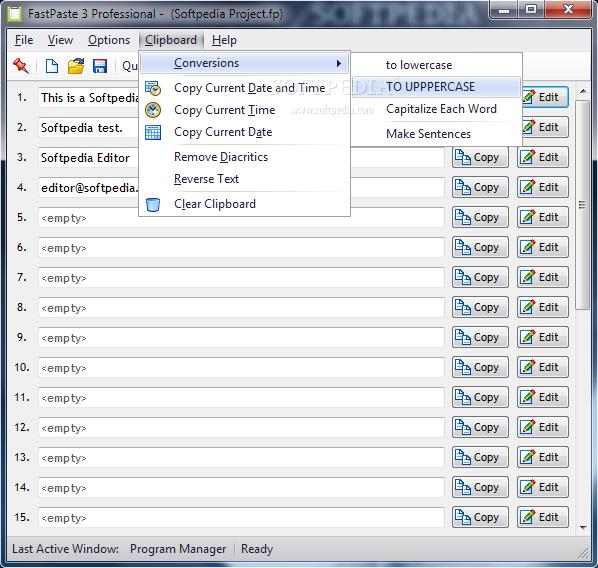598x568 pixels.
Task: Select Copy Current Date and Time
Action: tap(244, 88)
